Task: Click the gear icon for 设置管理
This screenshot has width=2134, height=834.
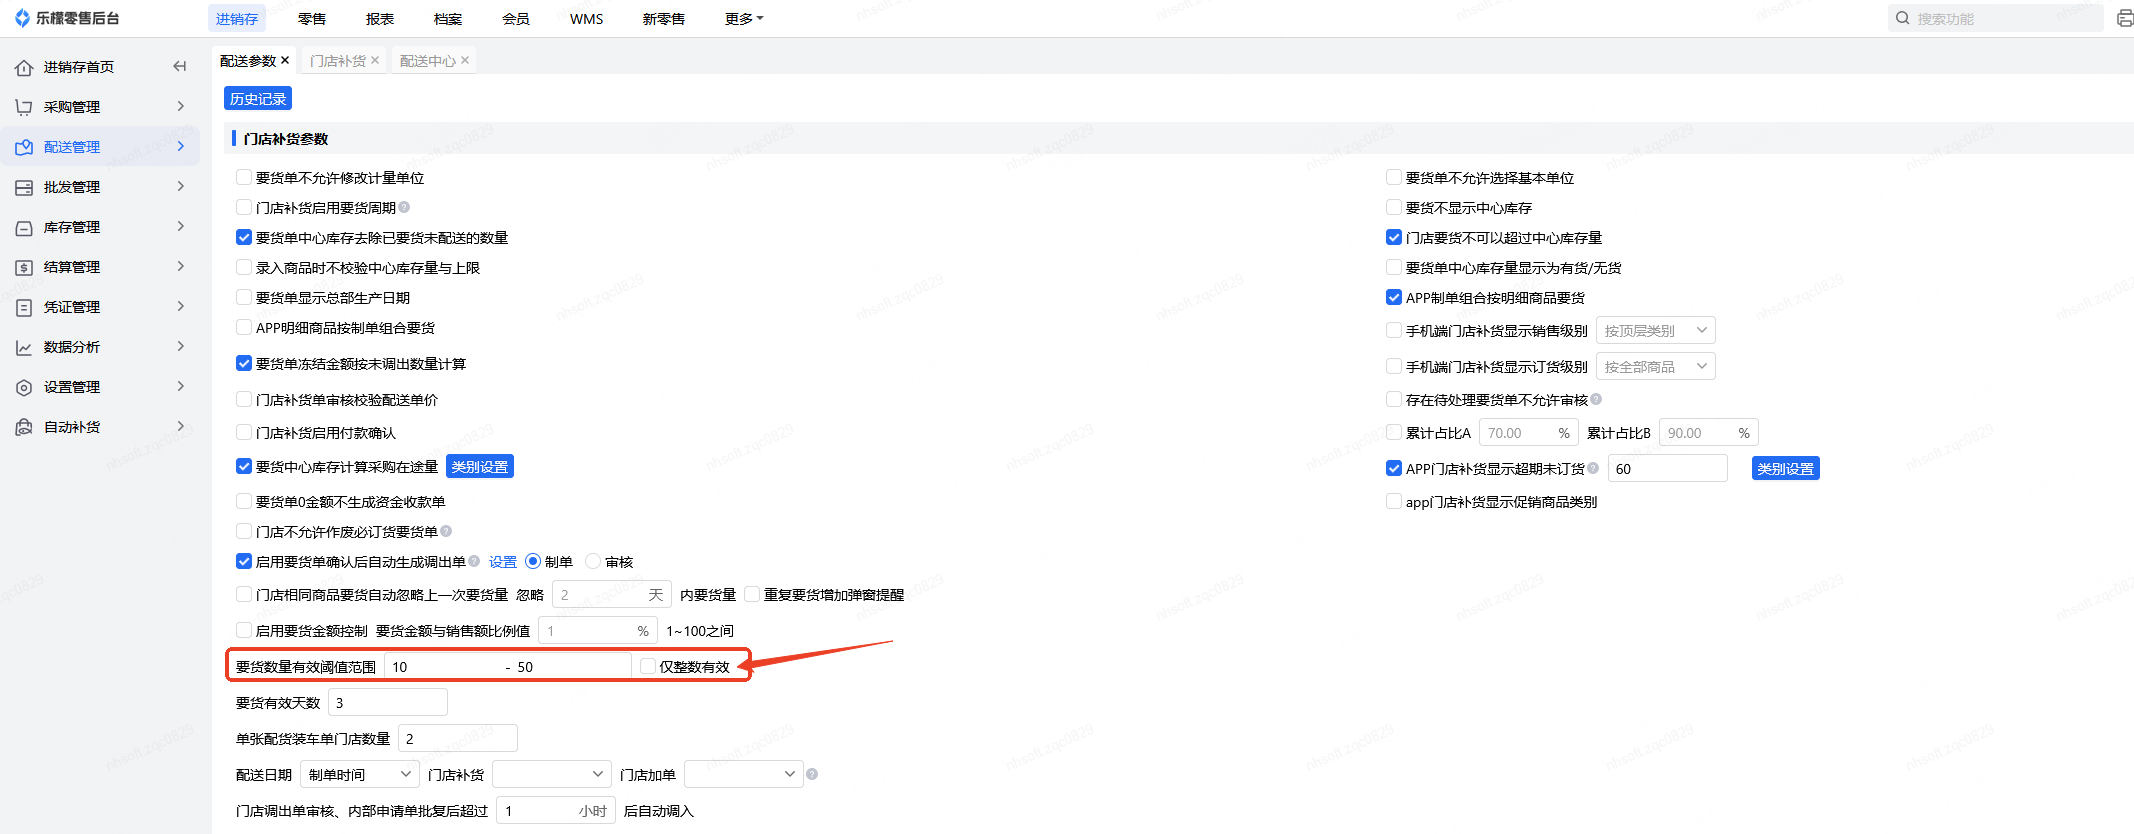Action: tap(24, 387)
